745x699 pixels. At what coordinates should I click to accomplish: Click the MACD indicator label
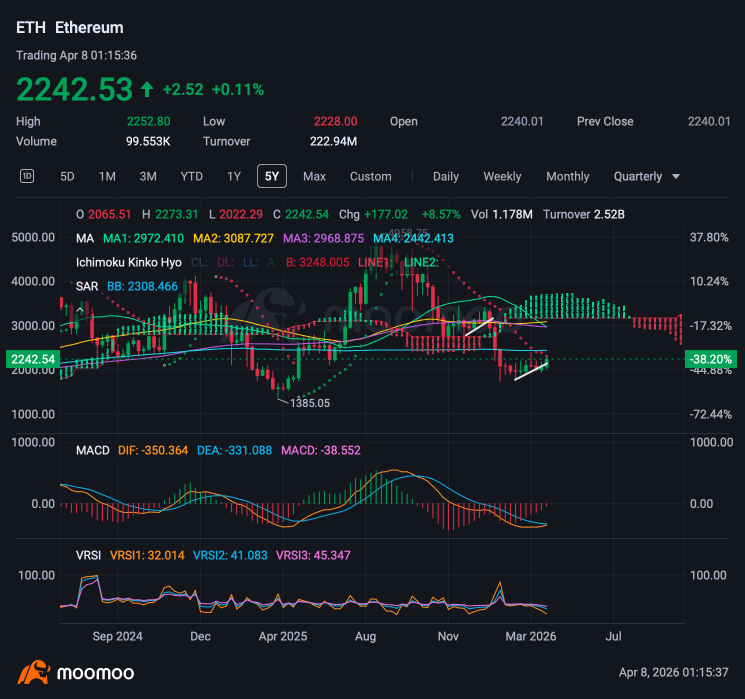click(x=93, y=450)
